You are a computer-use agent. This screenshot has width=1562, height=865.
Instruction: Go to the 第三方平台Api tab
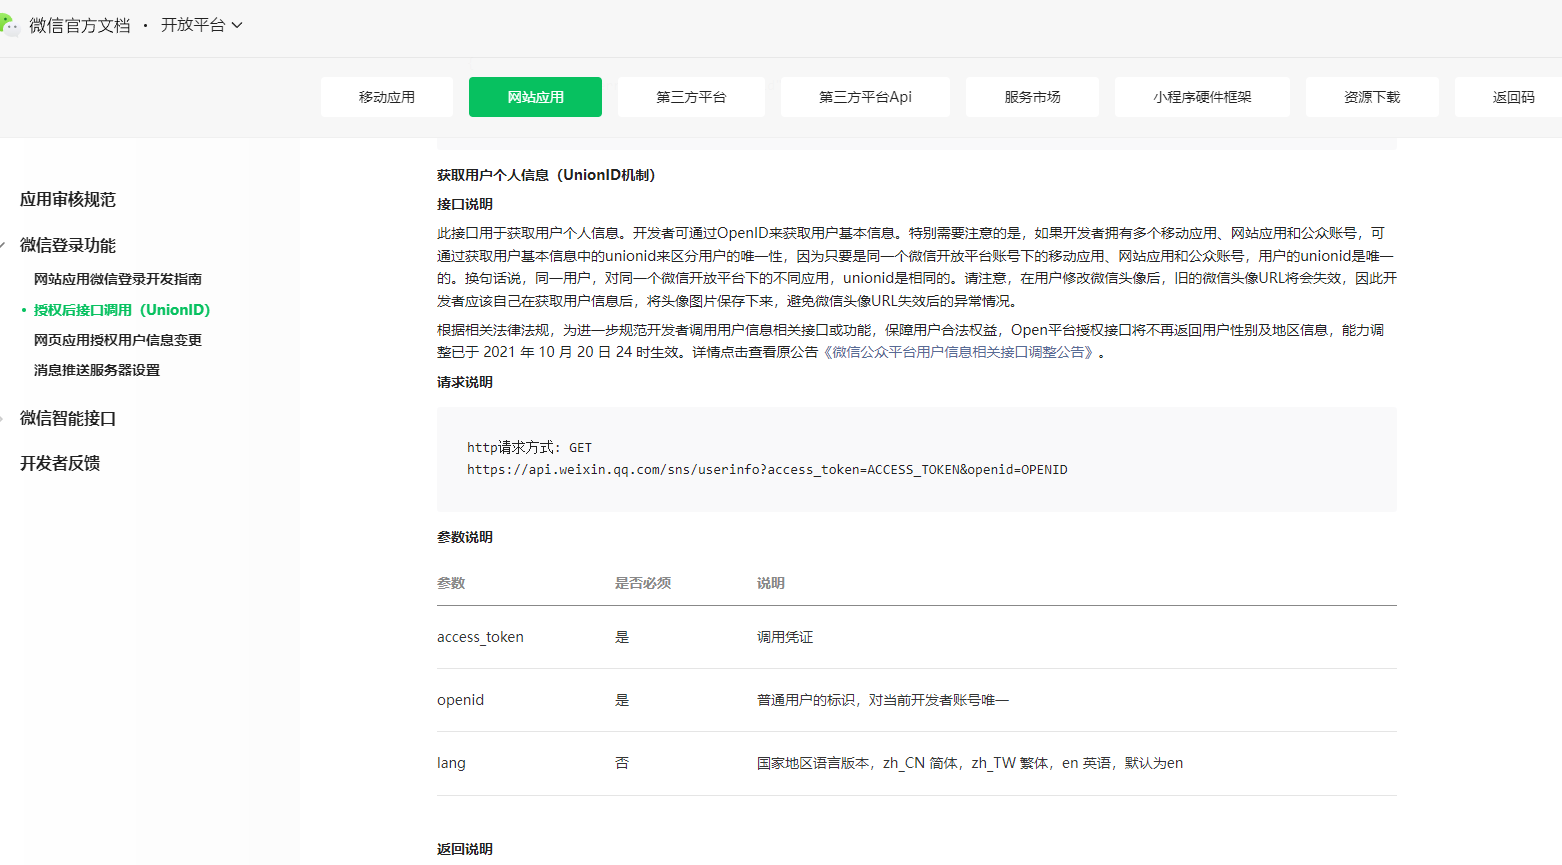pyautogui.click(x=865, y=97)
